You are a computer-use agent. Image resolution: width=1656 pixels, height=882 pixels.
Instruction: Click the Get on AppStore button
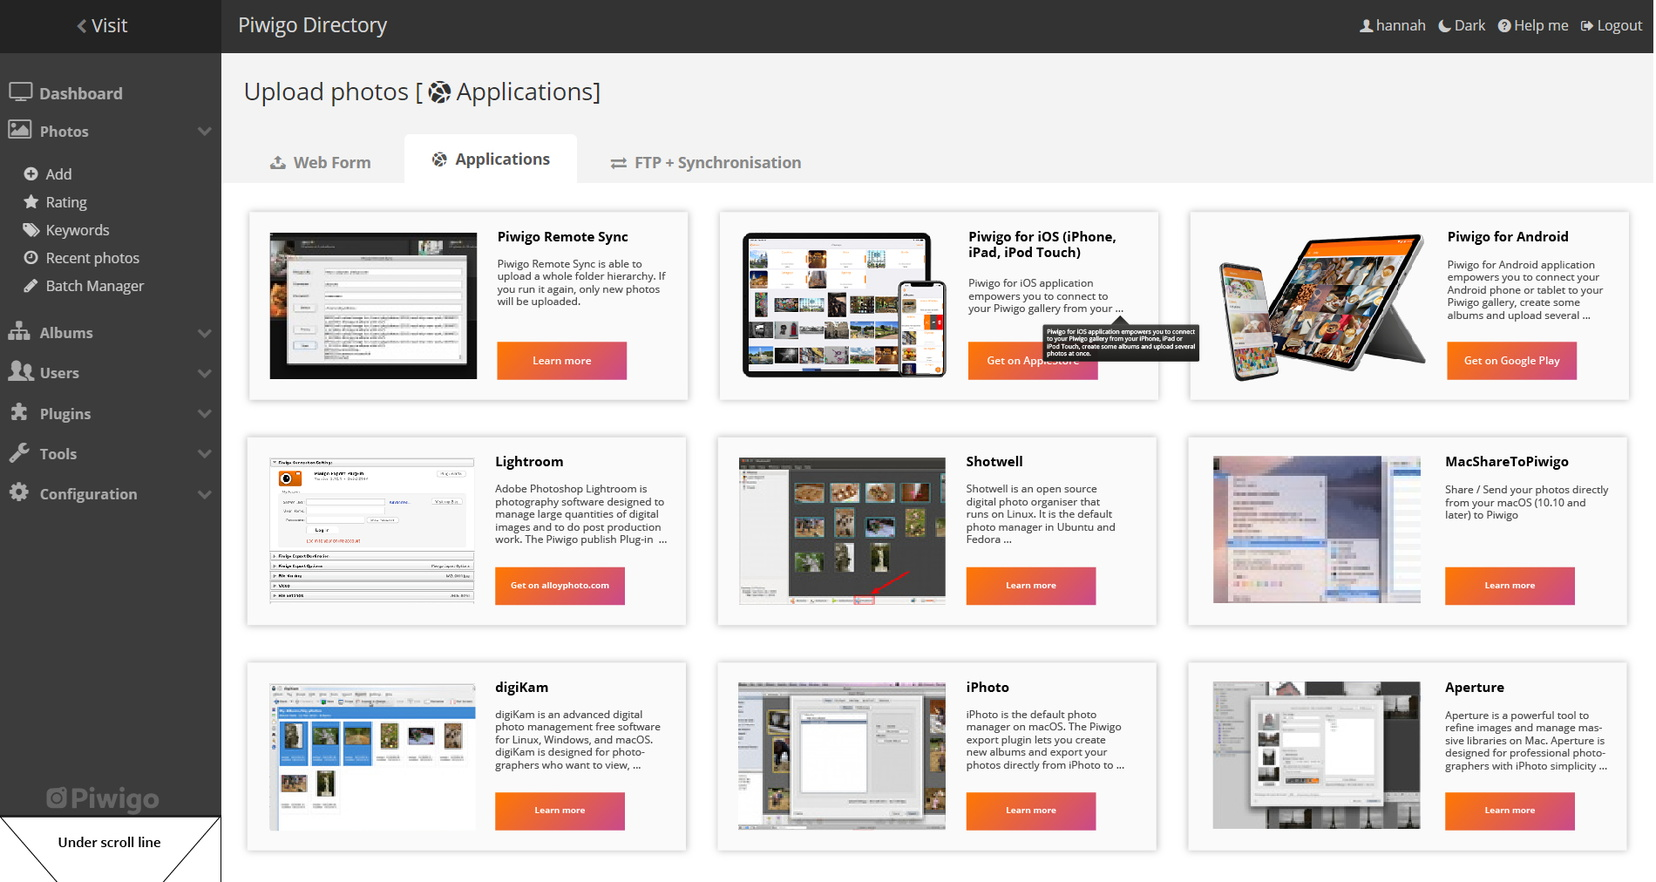point(1032,361)
